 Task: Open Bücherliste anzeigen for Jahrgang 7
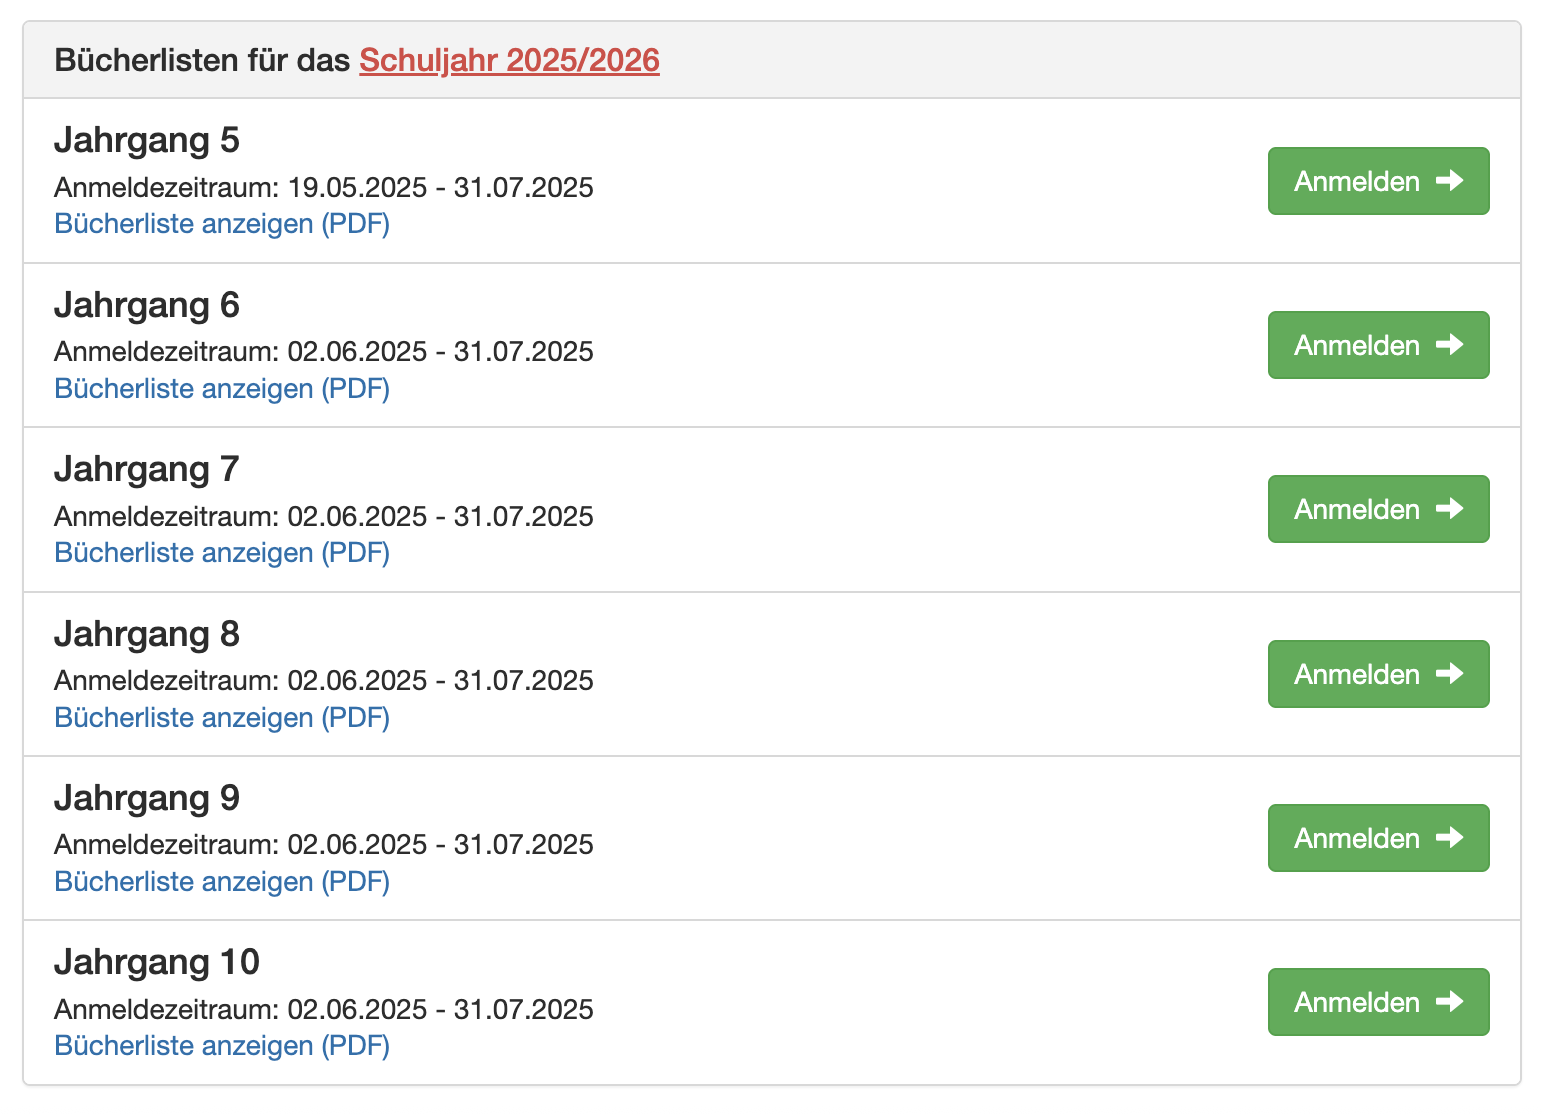point(222,553)
